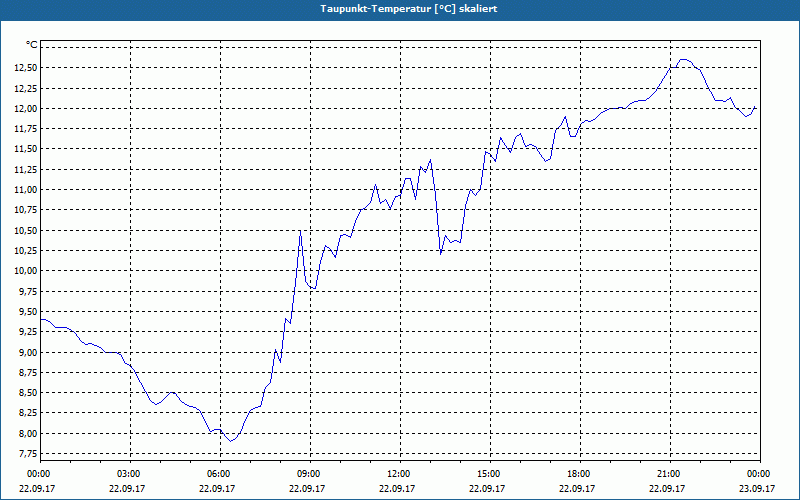Click the '7,75' y-axis label
The width and height of the screenshot is (800, 500).
[28, 454]
